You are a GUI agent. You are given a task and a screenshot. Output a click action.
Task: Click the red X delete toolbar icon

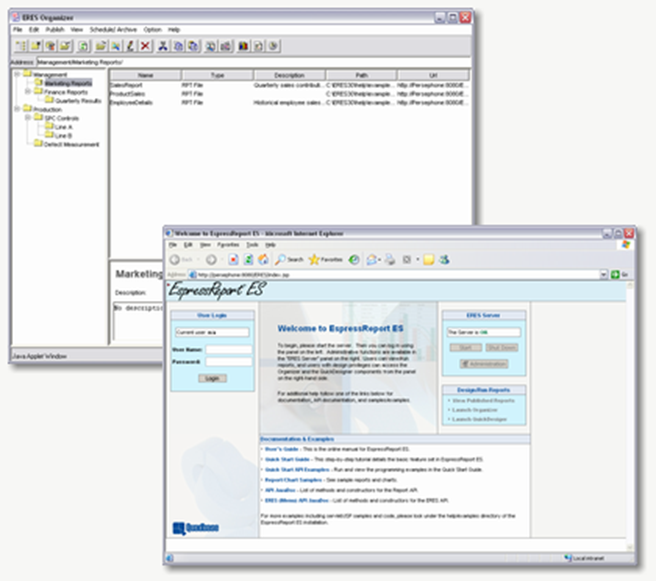click(x=147, y=46)
